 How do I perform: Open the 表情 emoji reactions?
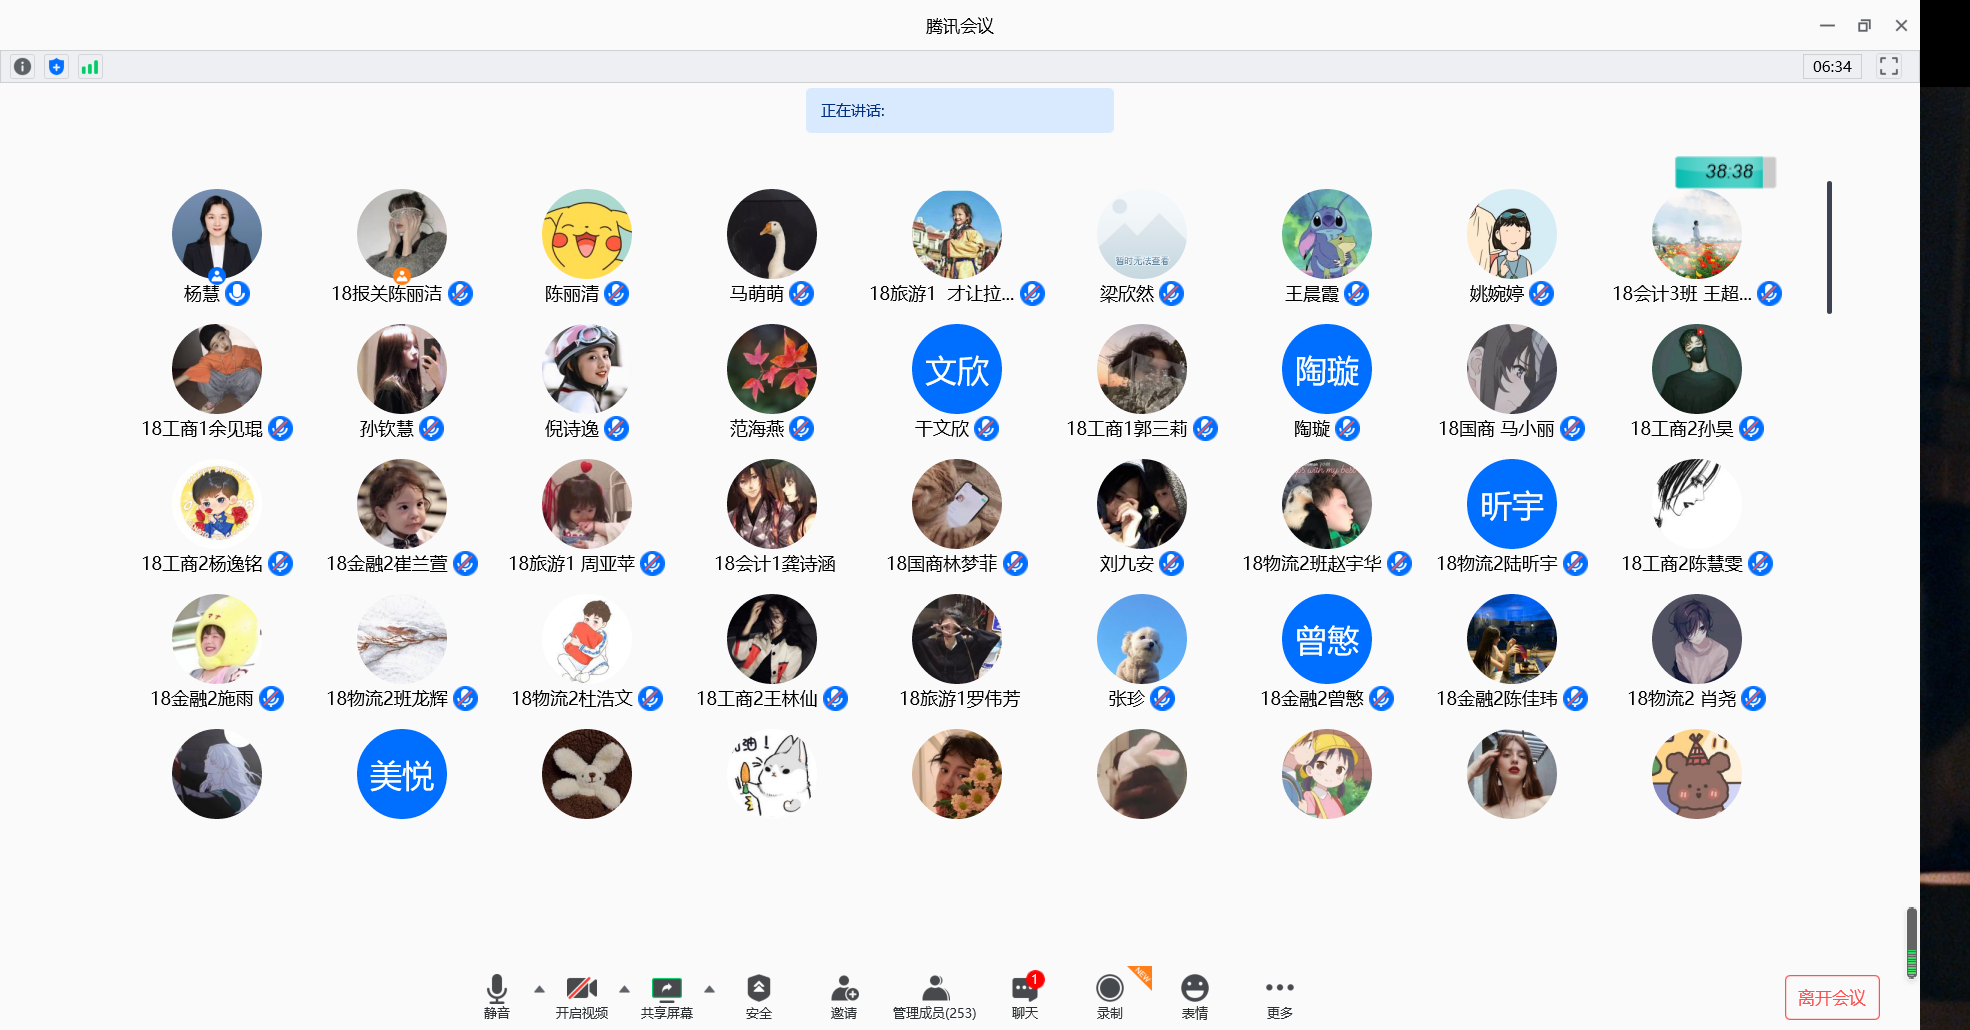point(1194,996)
